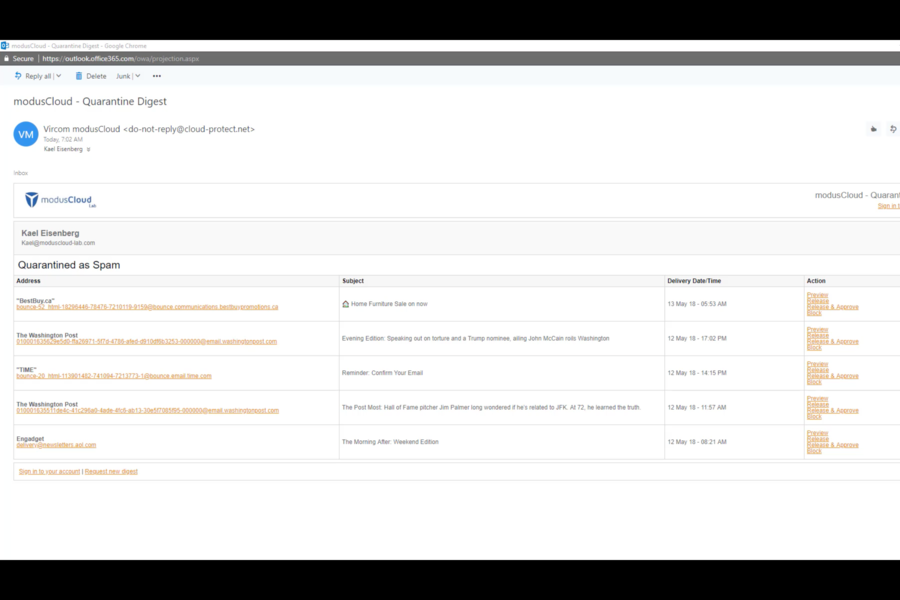Preview the TIME Confirm Your Email message
The height and width of the screenshot is (600, 900).
click(817, 364)
